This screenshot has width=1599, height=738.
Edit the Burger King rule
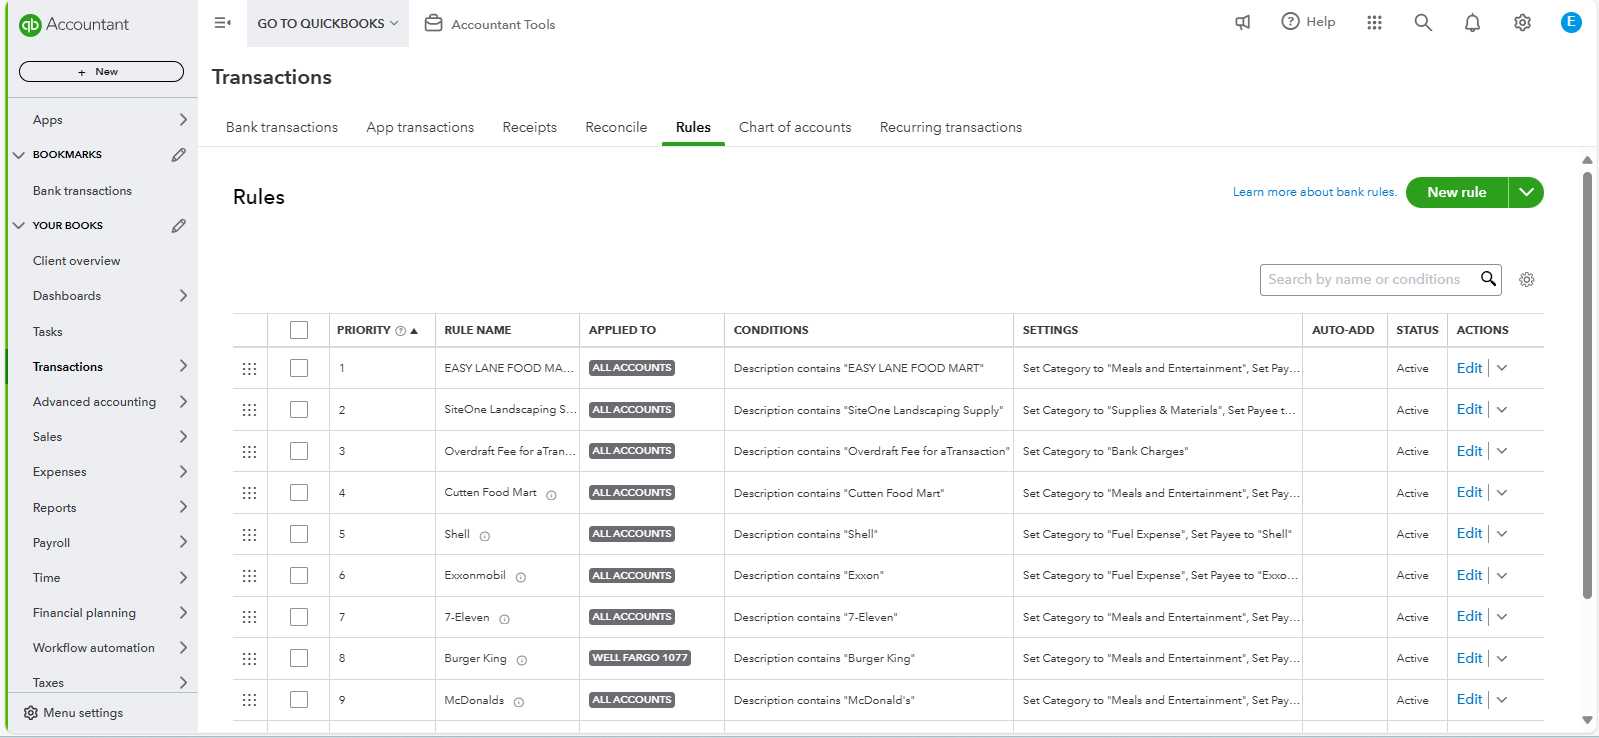[1469, 658]
